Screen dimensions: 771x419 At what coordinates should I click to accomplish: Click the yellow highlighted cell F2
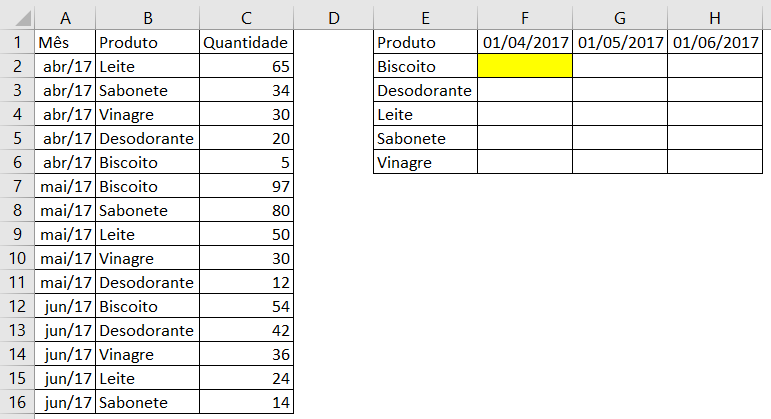point(525,66)
